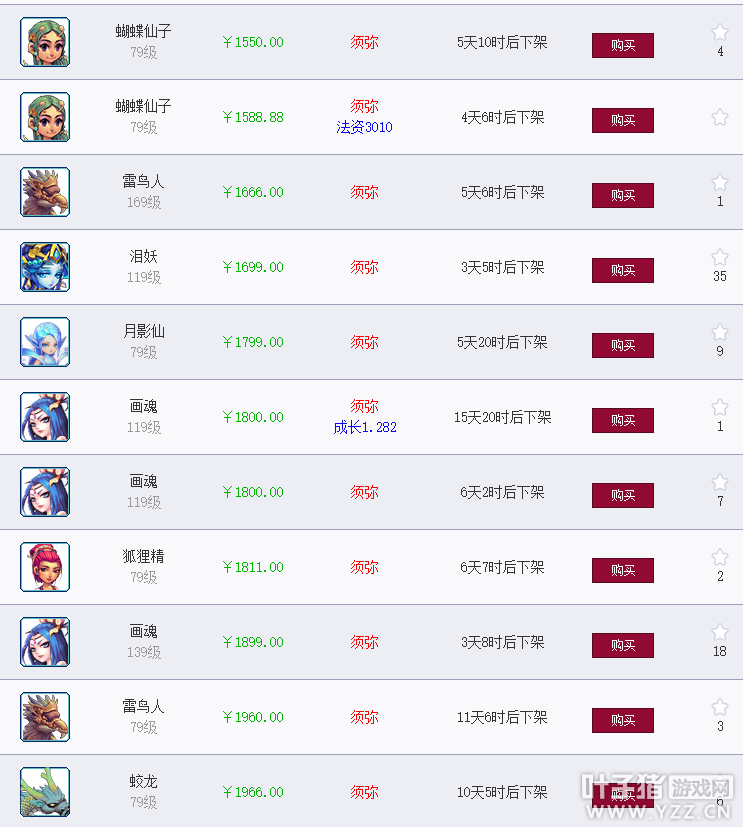Click the 139级 画魂 portrait icon
The width and height of the screenshot is (743, 827).
[x=45, y=642]
